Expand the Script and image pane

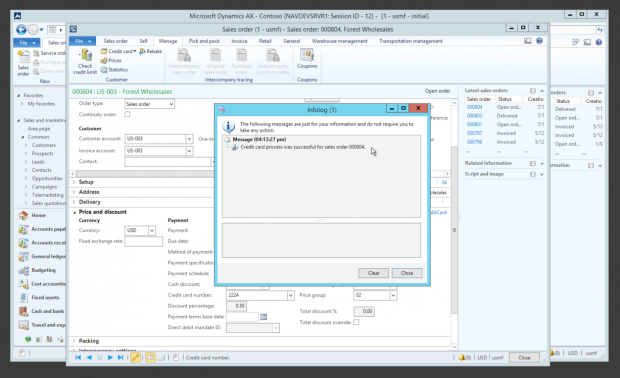point(542,174)
